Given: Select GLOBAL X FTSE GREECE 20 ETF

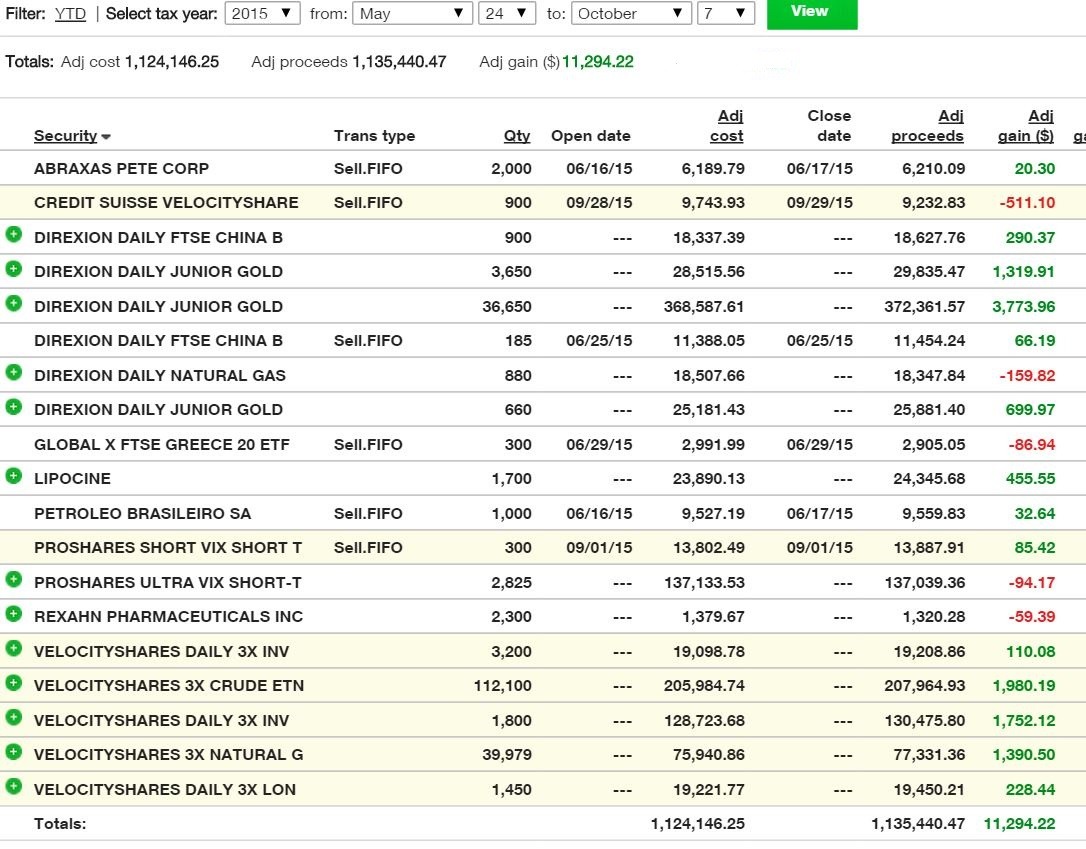Looking at the screenshot, I should [161, 445].
